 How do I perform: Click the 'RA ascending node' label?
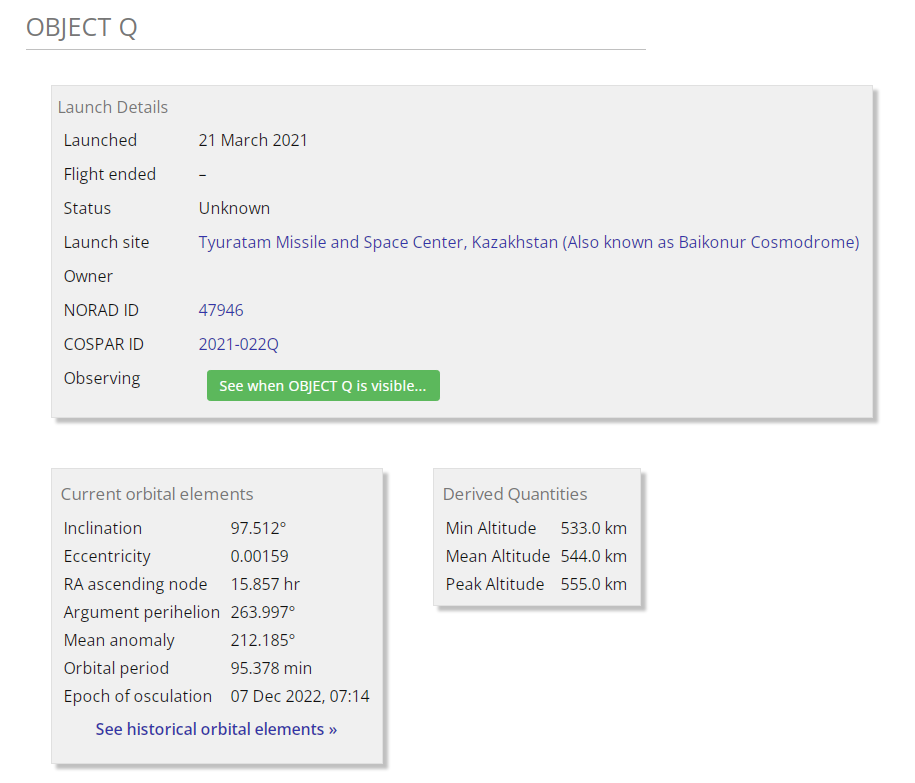pos(135,584)
